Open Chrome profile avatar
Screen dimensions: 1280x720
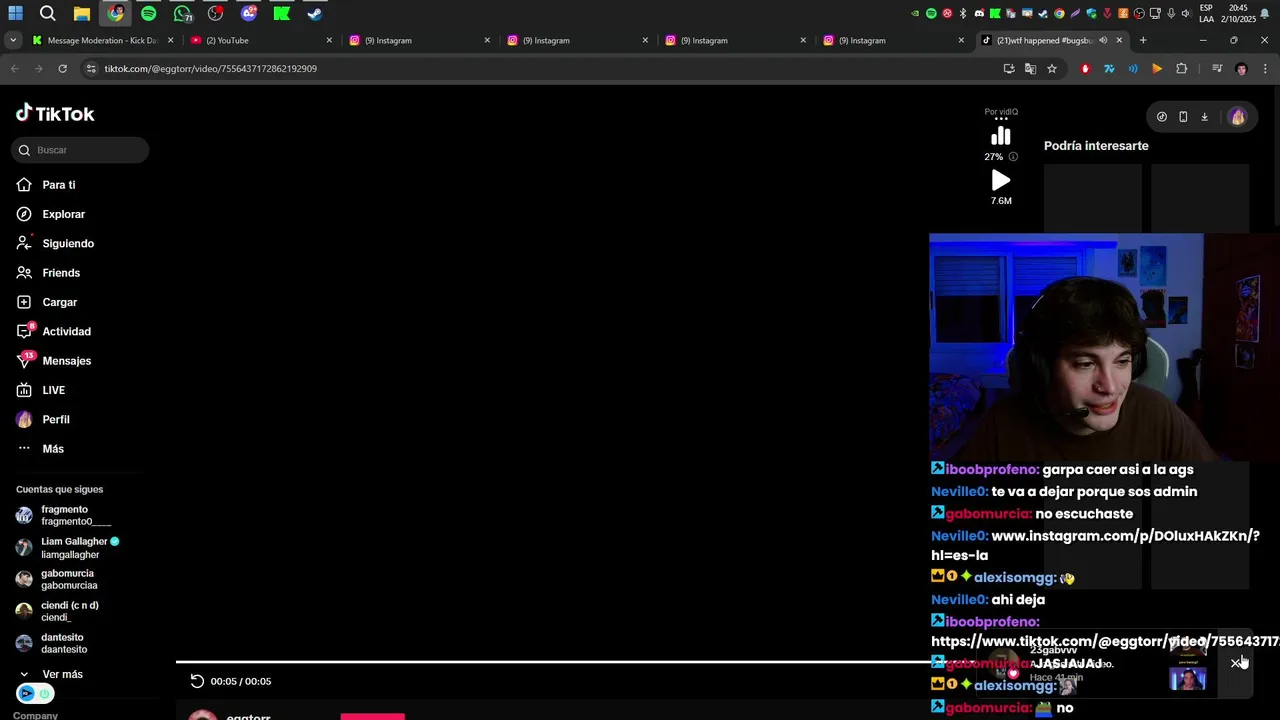(x=1241, y=69)
